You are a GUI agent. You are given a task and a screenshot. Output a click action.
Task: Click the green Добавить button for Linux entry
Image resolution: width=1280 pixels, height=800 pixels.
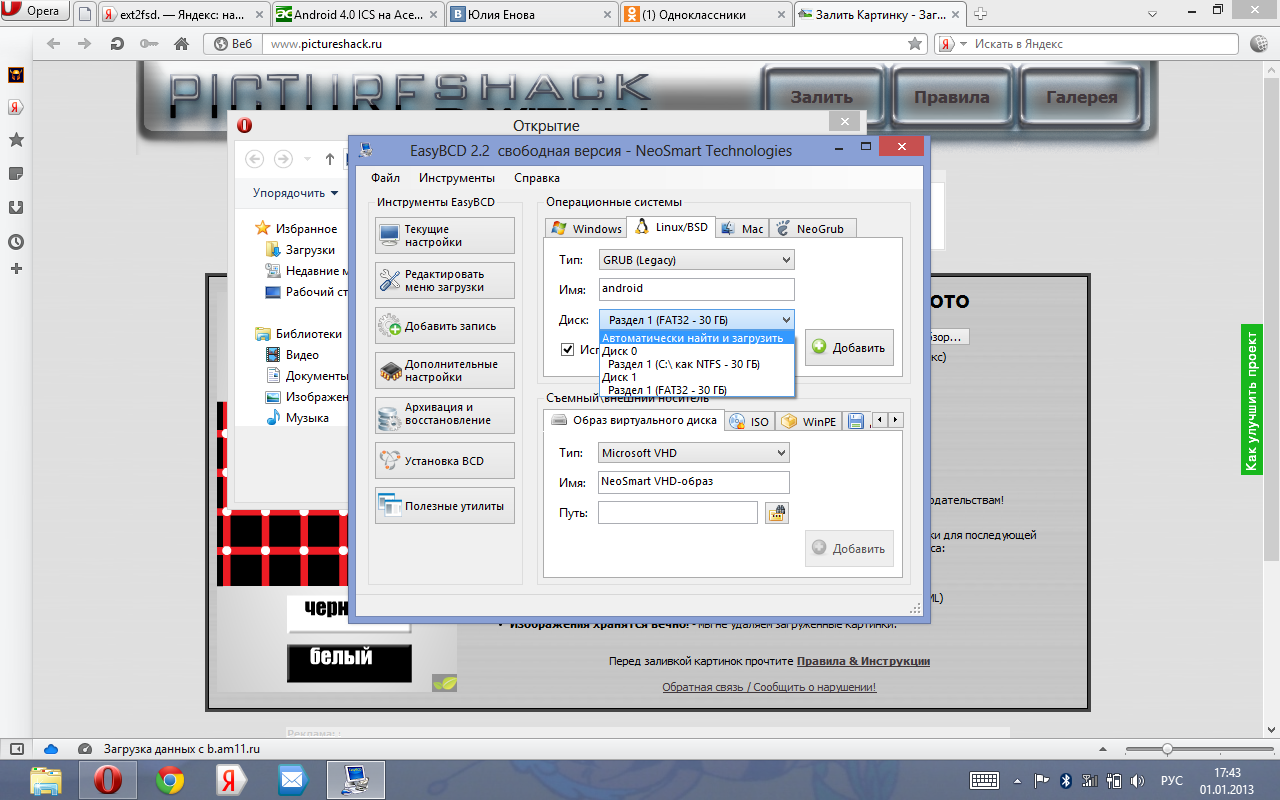point(849,347)
